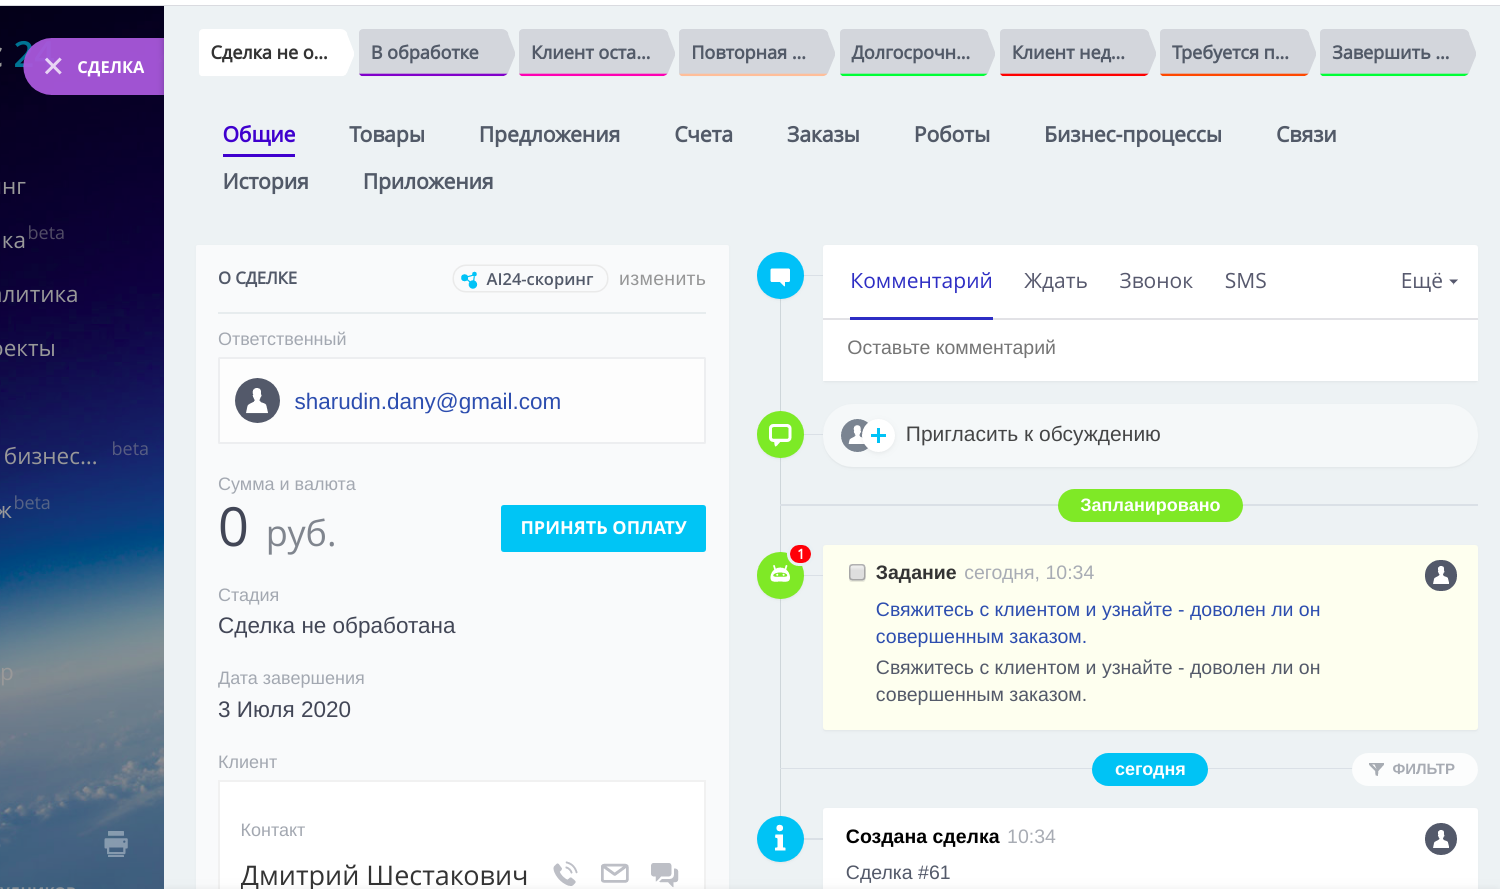Select the SMS timeline tab
The image size is (1500, 889).
pyautogui.click(x=1246, y=281)
